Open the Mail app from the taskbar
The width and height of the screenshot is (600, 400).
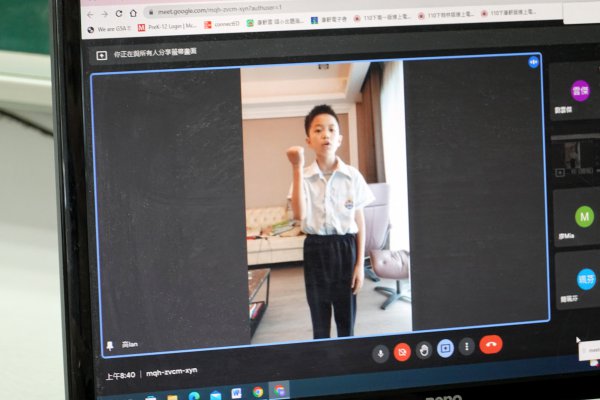coord(215,395)
